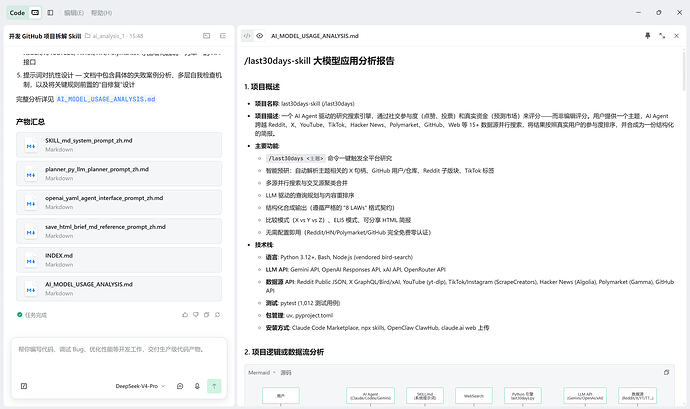This screenshot has height=409, width=690.
Task: Copy the Mermaid diagram with copy icon
Action: (666, 372)
